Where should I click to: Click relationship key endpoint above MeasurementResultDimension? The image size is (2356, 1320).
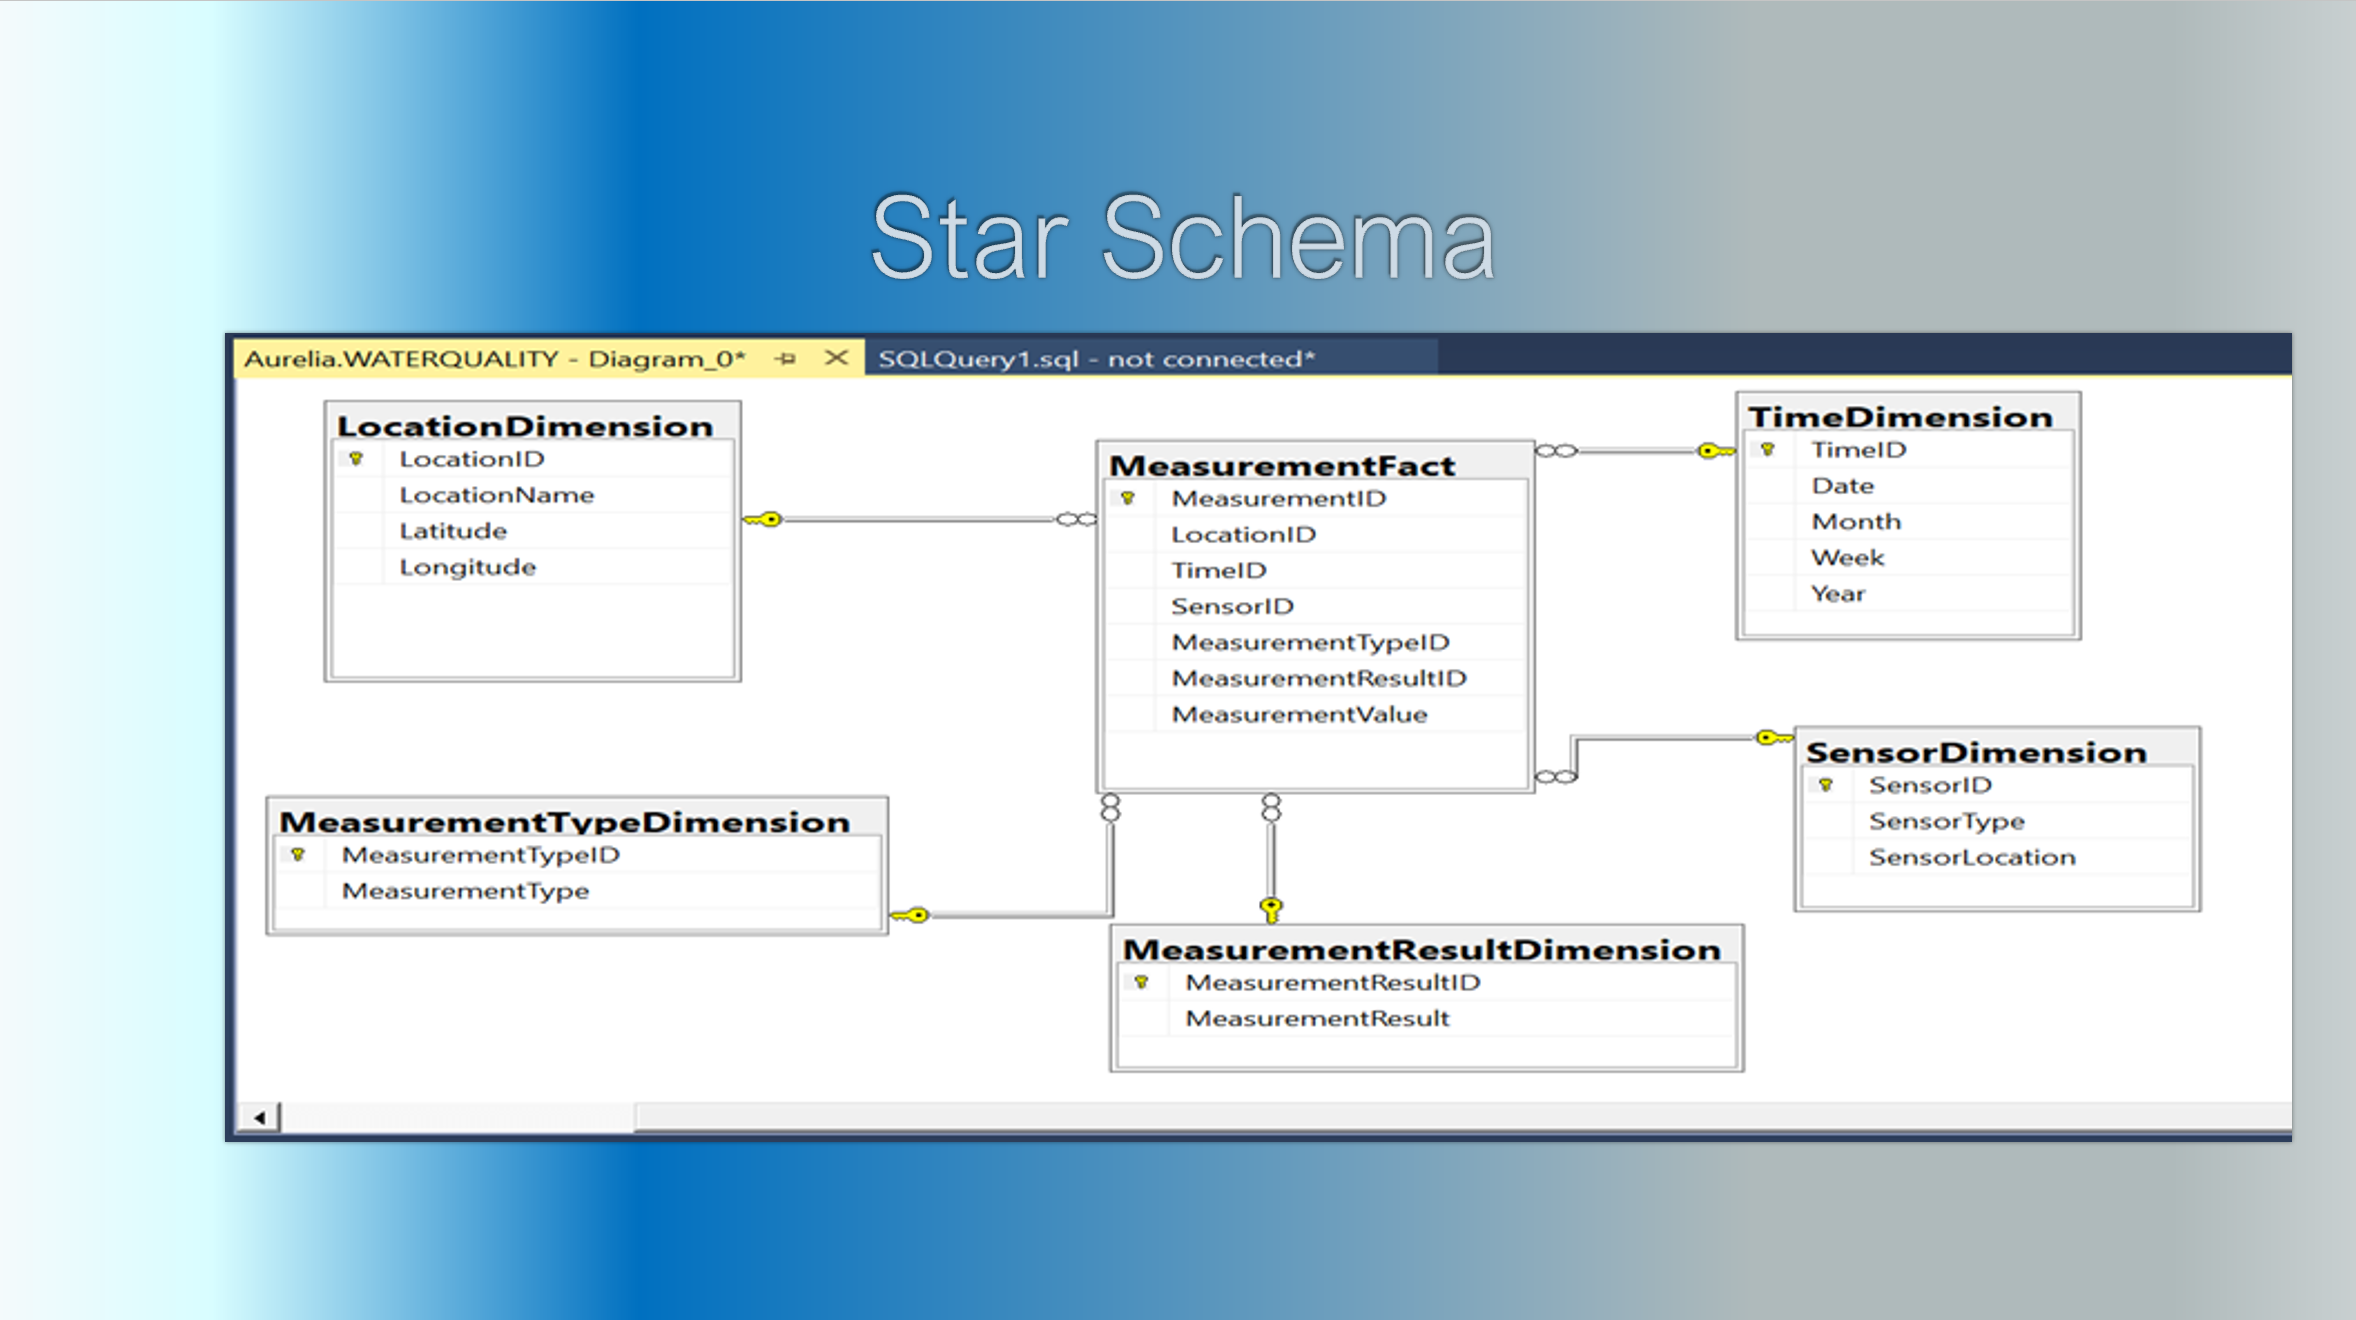[x=1271, y=909]
